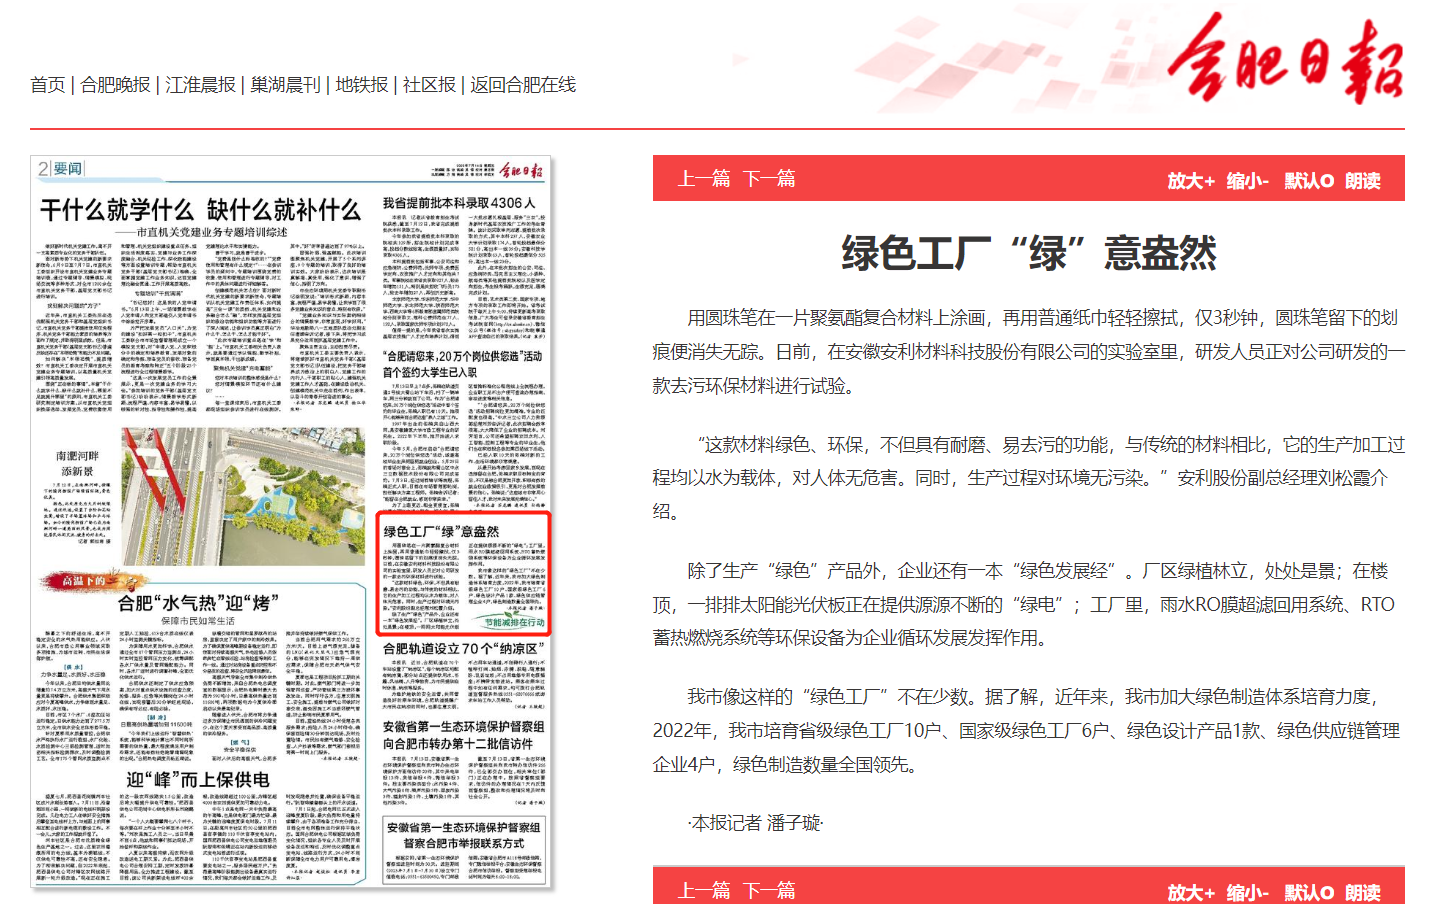Click the 合肥日报 logo

pos(1285,60)
